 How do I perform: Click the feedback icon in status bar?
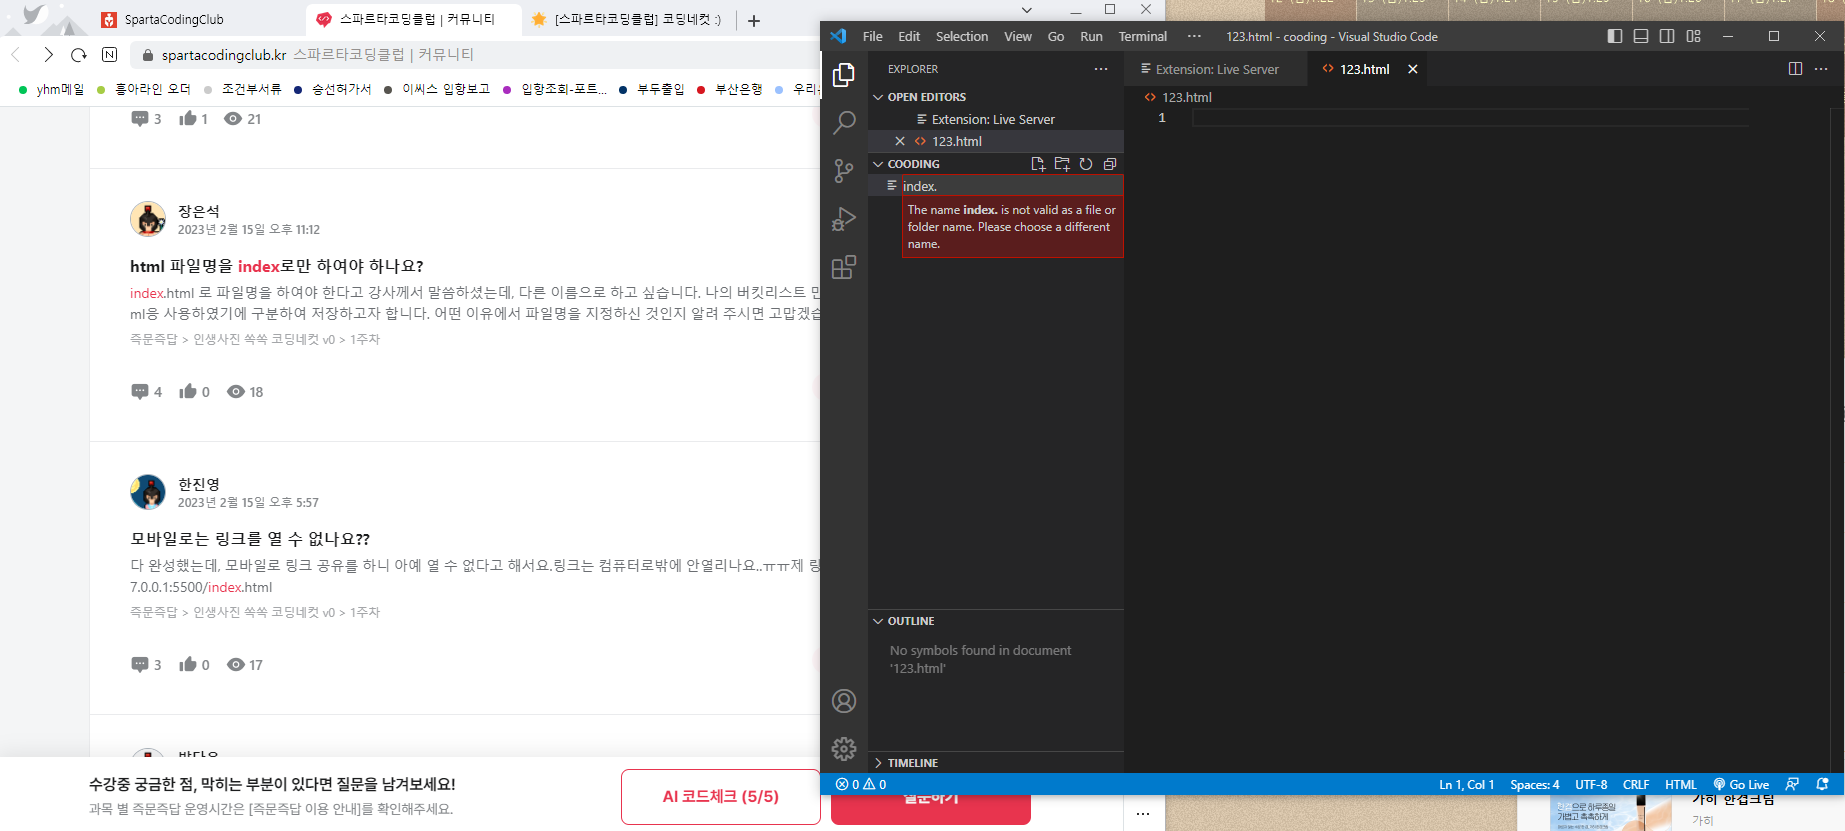pos(1792,784)
